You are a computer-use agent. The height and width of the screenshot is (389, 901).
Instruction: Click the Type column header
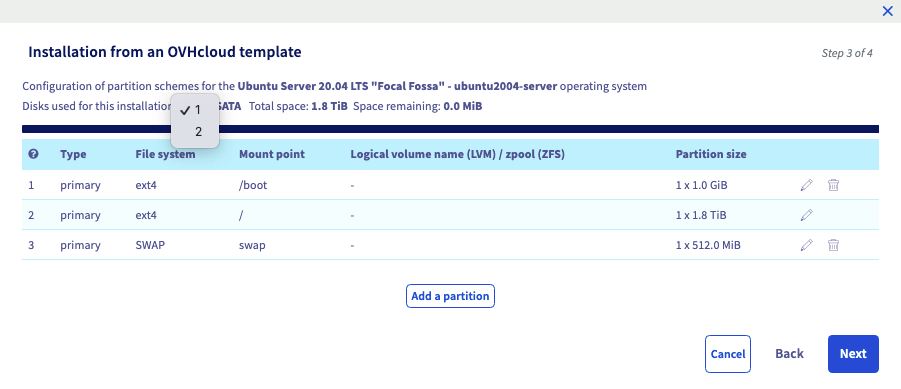click(73, 154)
